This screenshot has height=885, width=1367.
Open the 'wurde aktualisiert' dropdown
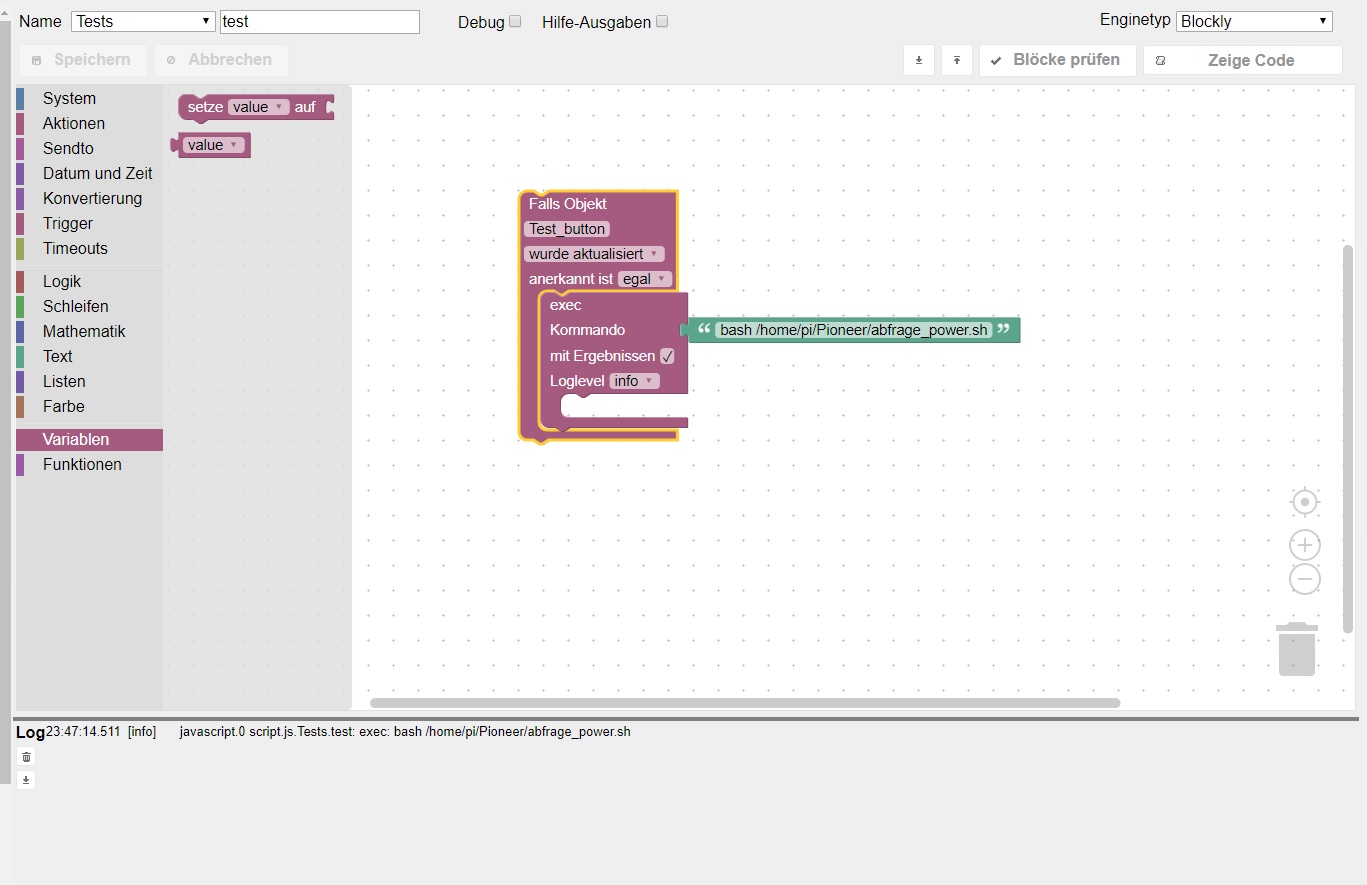(594, 254)
